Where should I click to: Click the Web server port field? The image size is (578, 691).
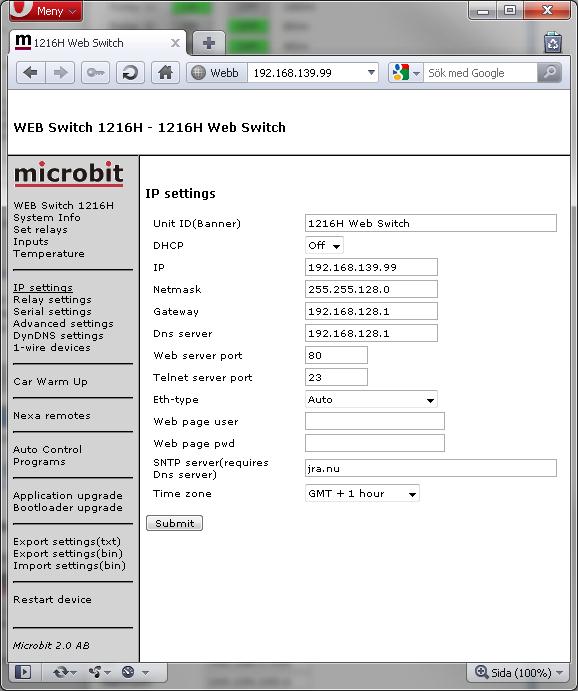click(x=336, y=355)
